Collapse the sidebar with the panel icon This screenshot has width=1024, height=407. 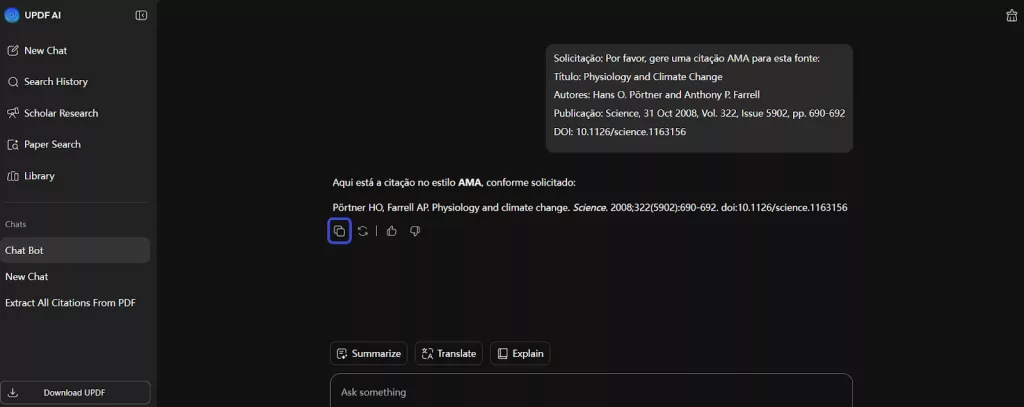tap(141, 15)
